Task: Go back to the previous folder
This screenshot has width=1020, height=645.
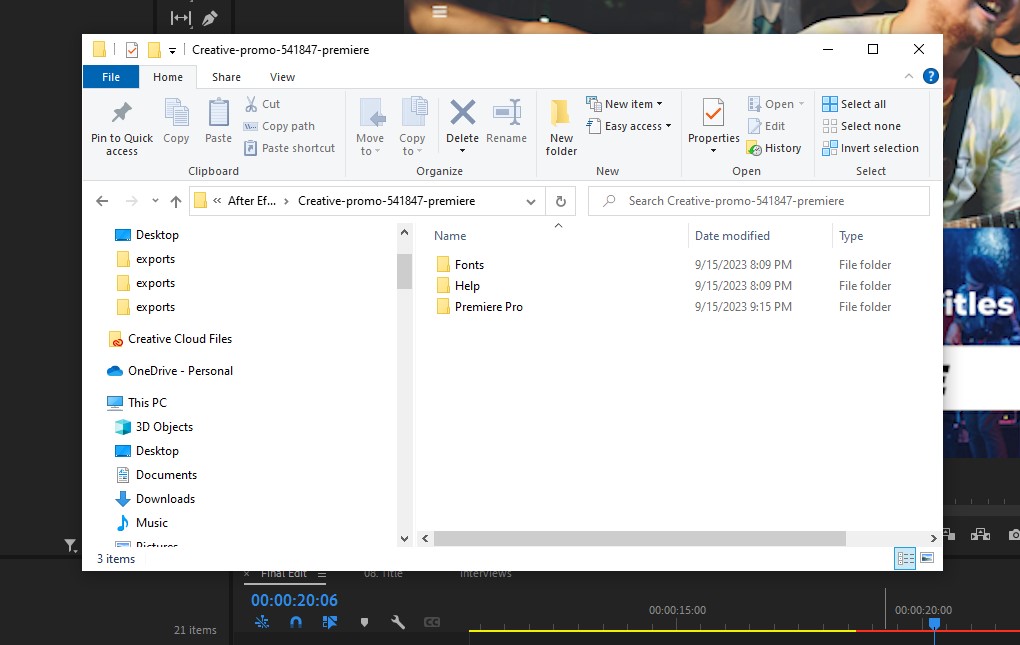Action: pos(102,201)
